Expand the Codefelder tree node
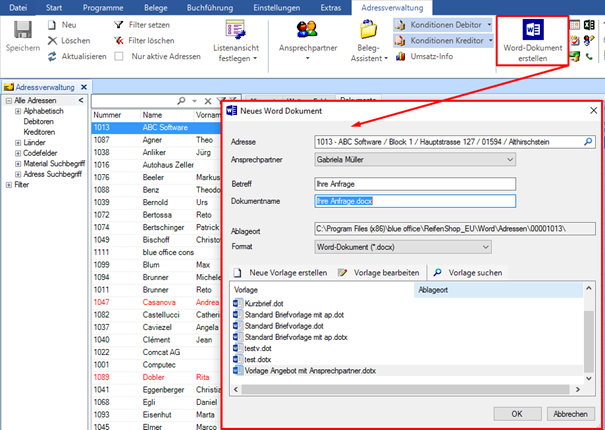605x430 pixels. tap(18, 153)
